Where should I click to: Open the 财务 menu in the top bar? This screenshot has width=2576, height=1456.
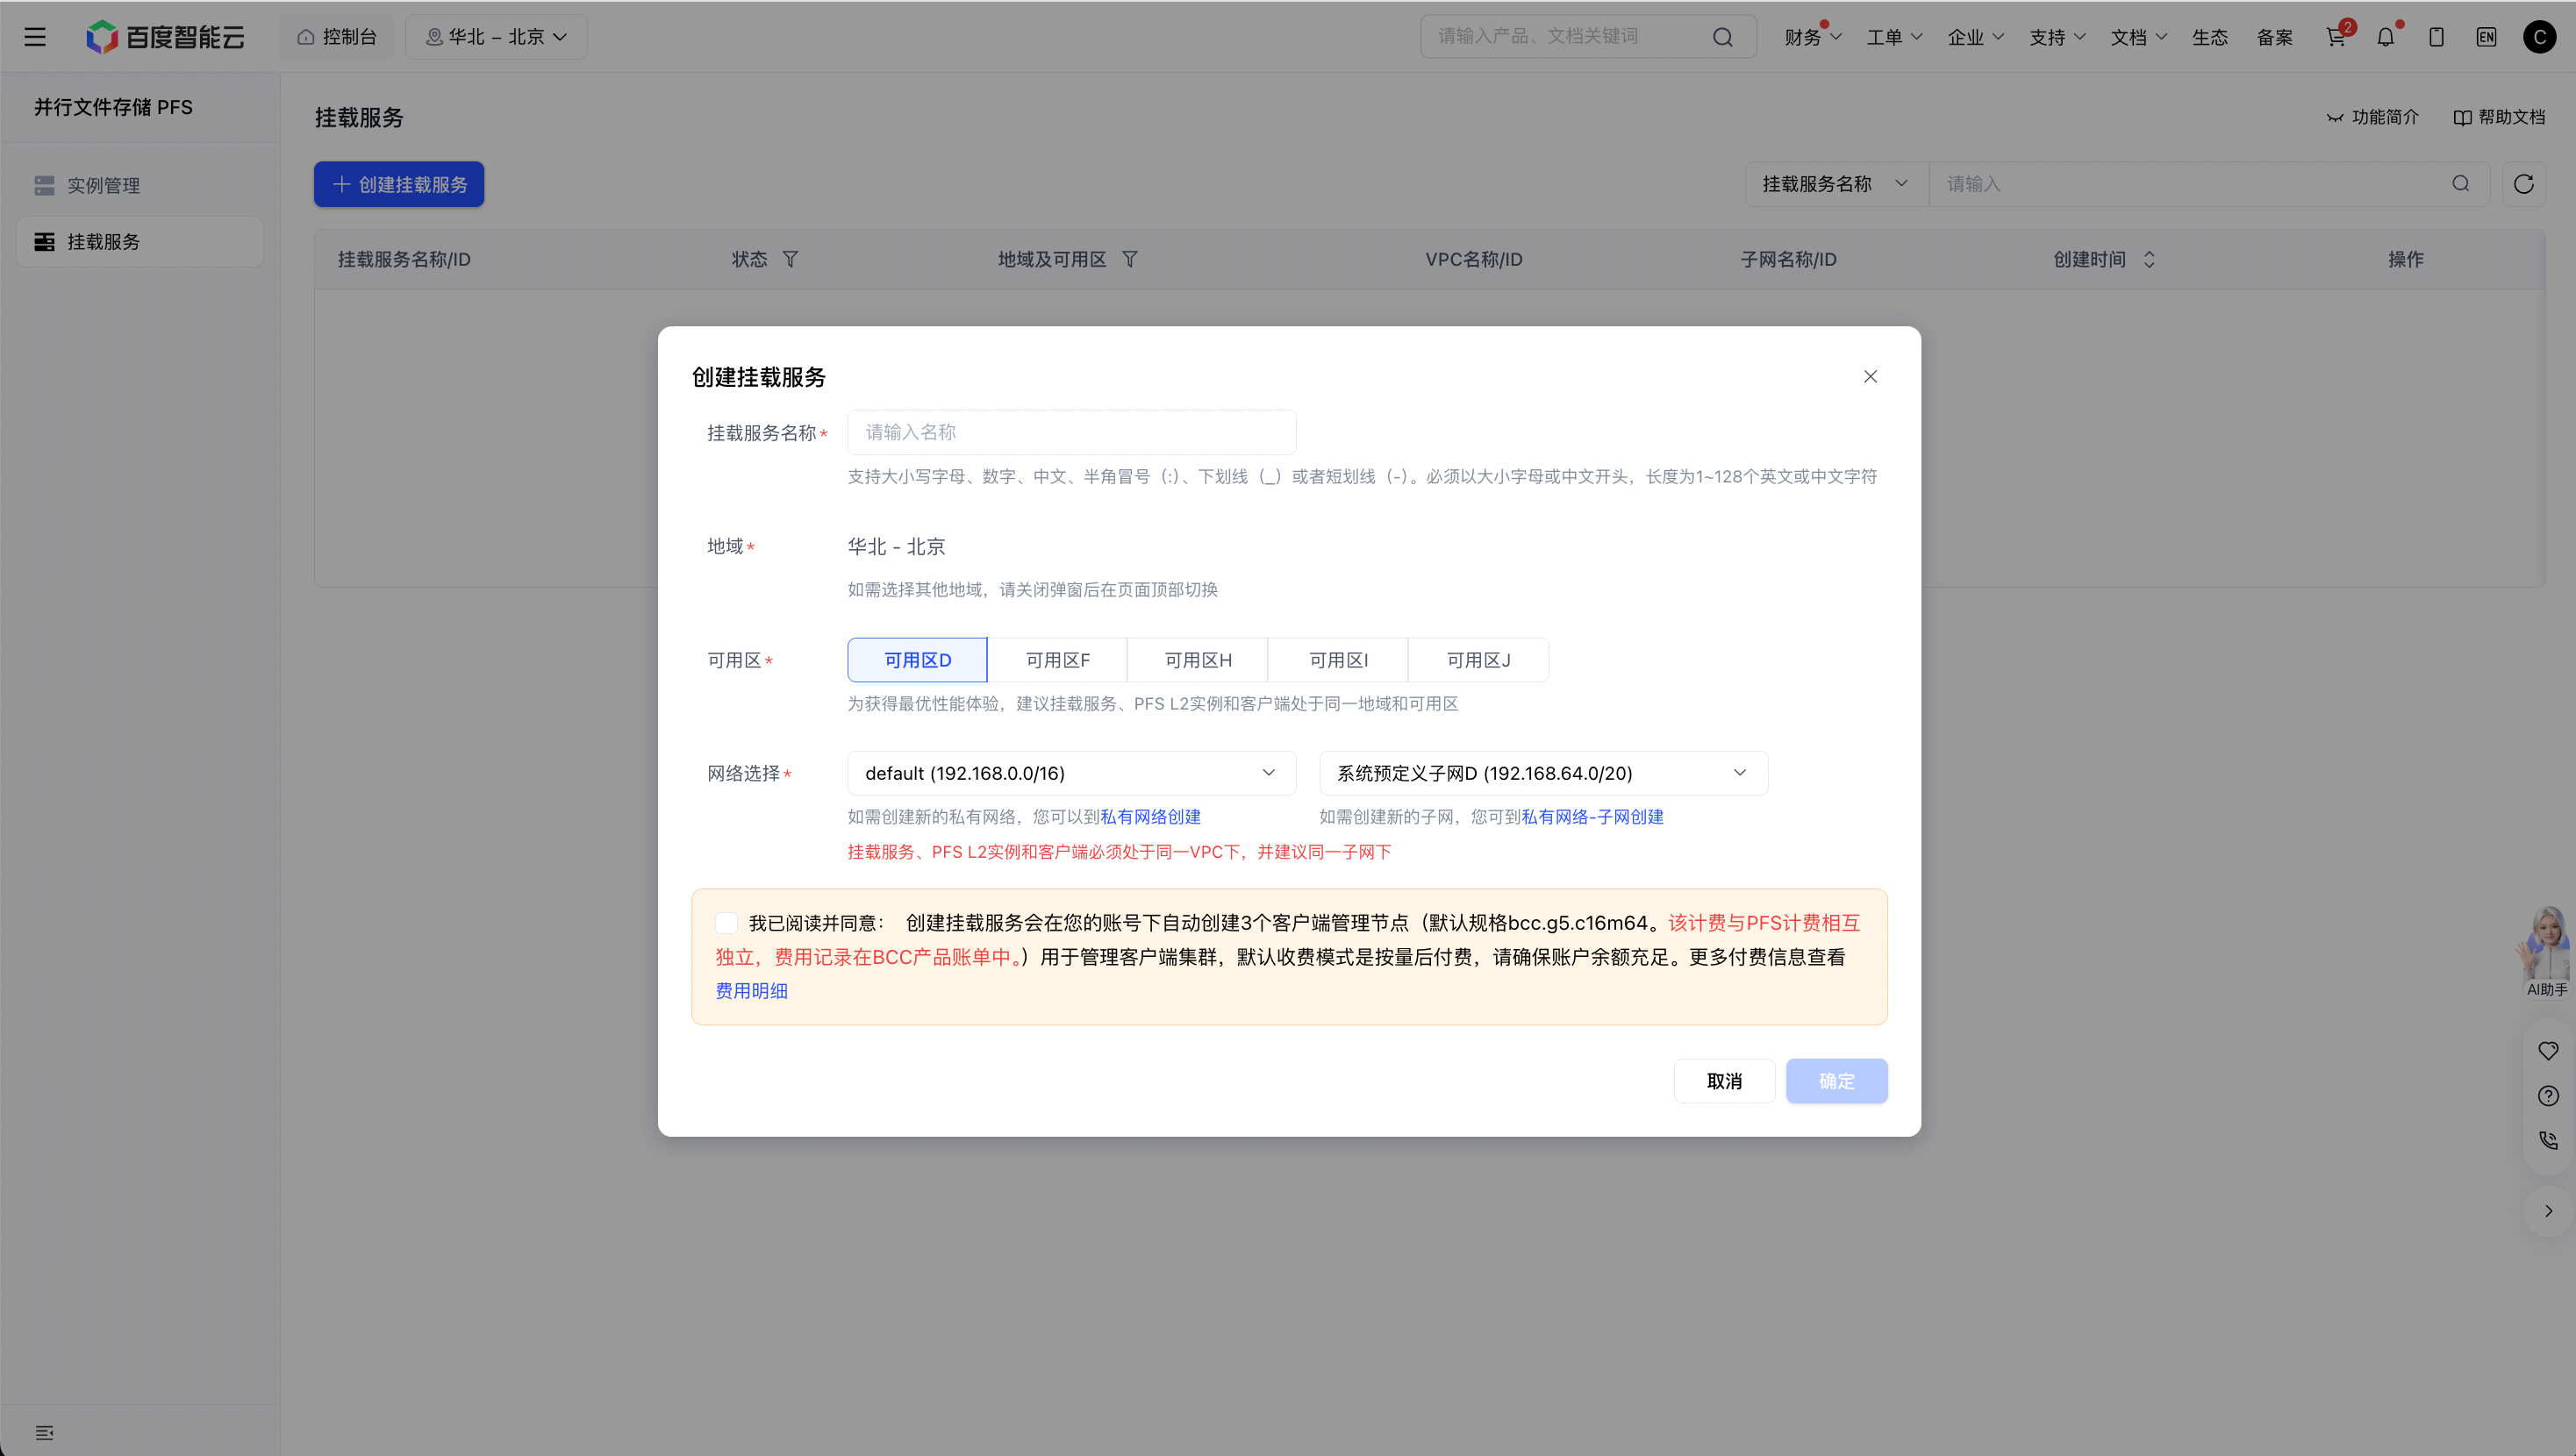point(1812,37)
